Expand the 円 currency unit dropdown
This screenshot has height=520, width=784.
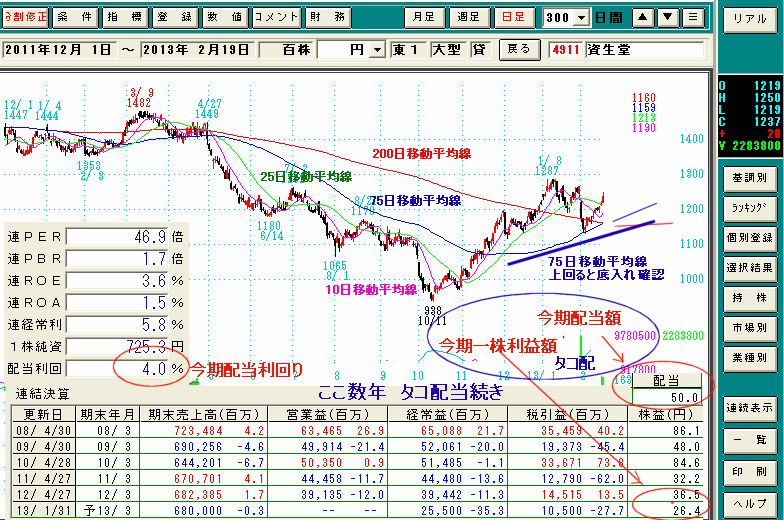[378, 50]
